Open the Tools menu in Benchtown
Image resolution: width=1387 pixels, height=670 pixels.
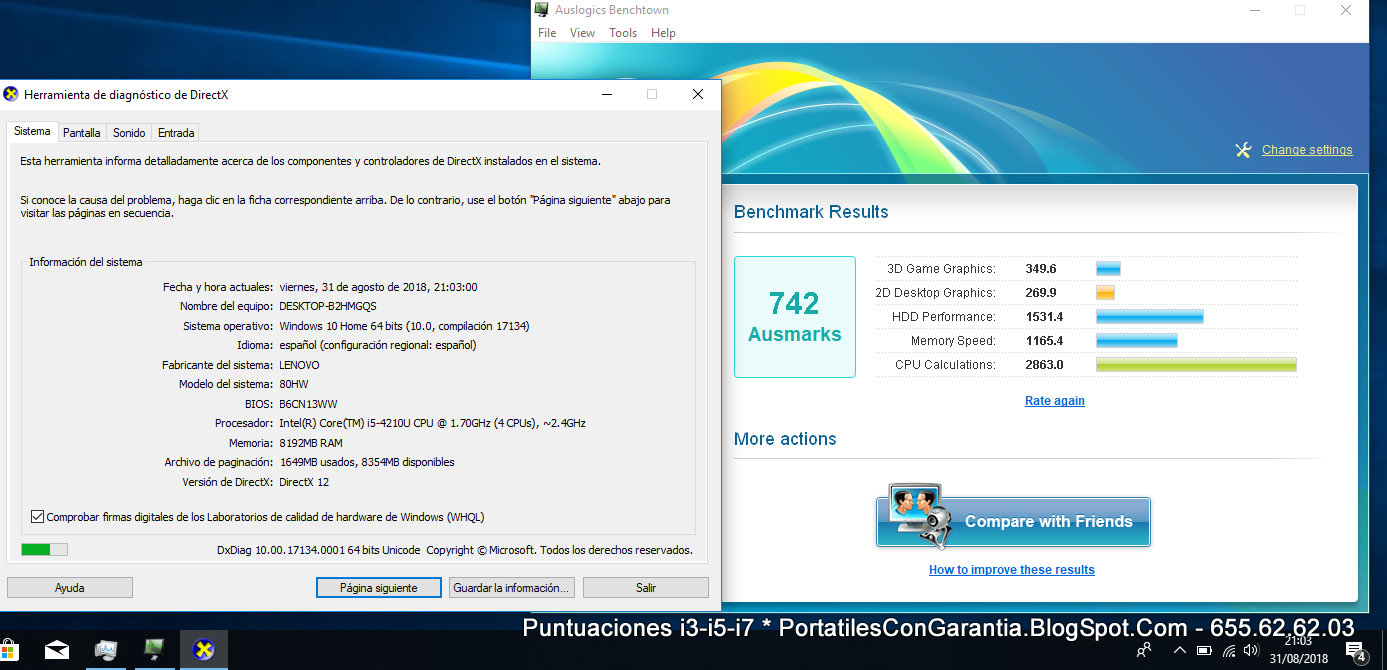(623, 33)
